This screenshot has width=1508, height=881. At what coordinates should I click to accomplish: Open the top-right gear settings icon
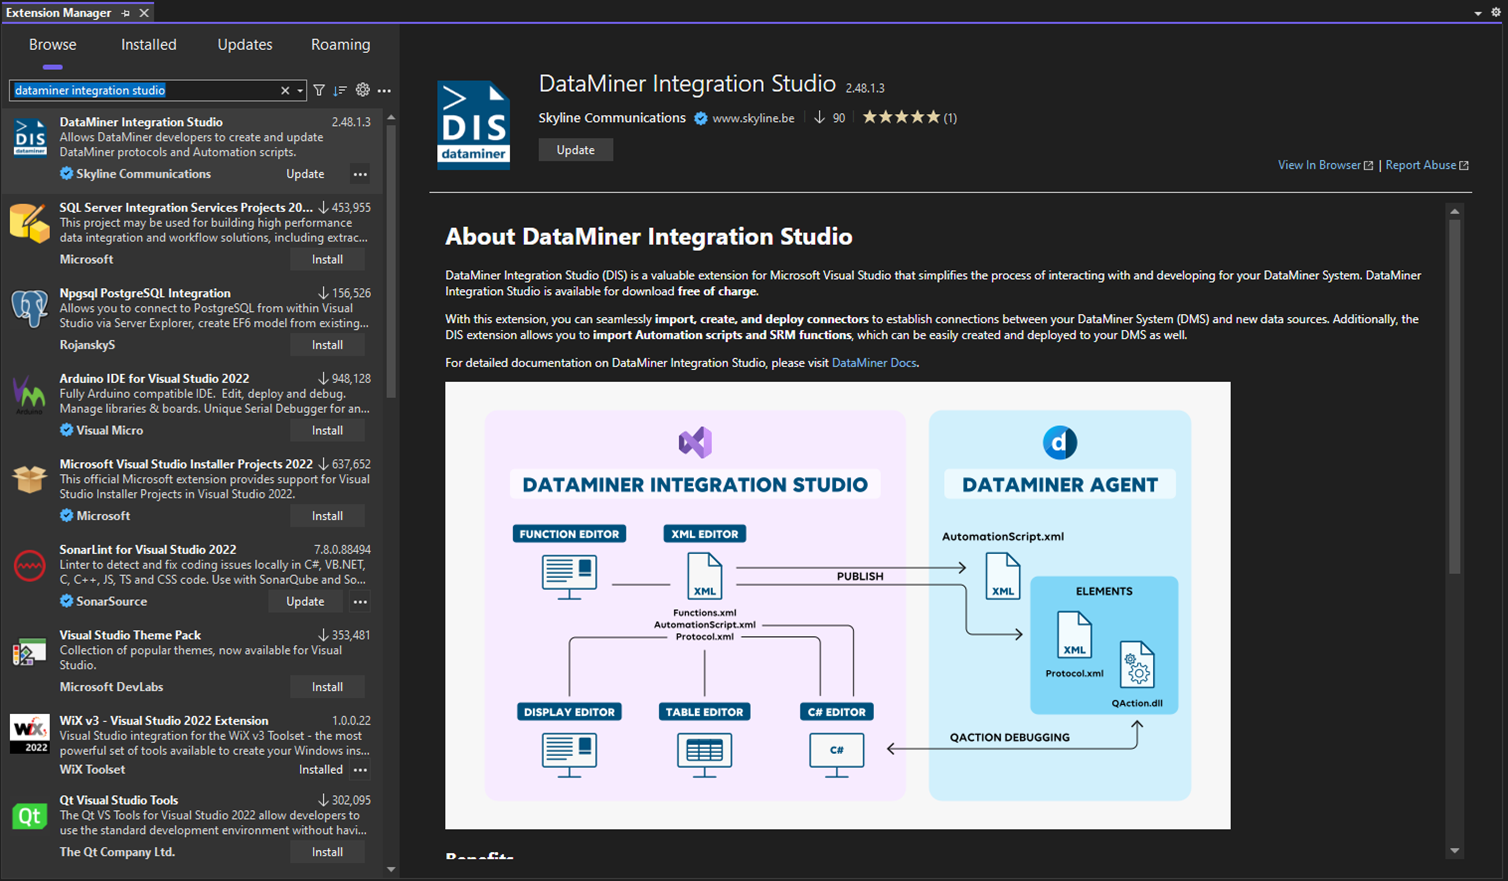click(1496, 13)
